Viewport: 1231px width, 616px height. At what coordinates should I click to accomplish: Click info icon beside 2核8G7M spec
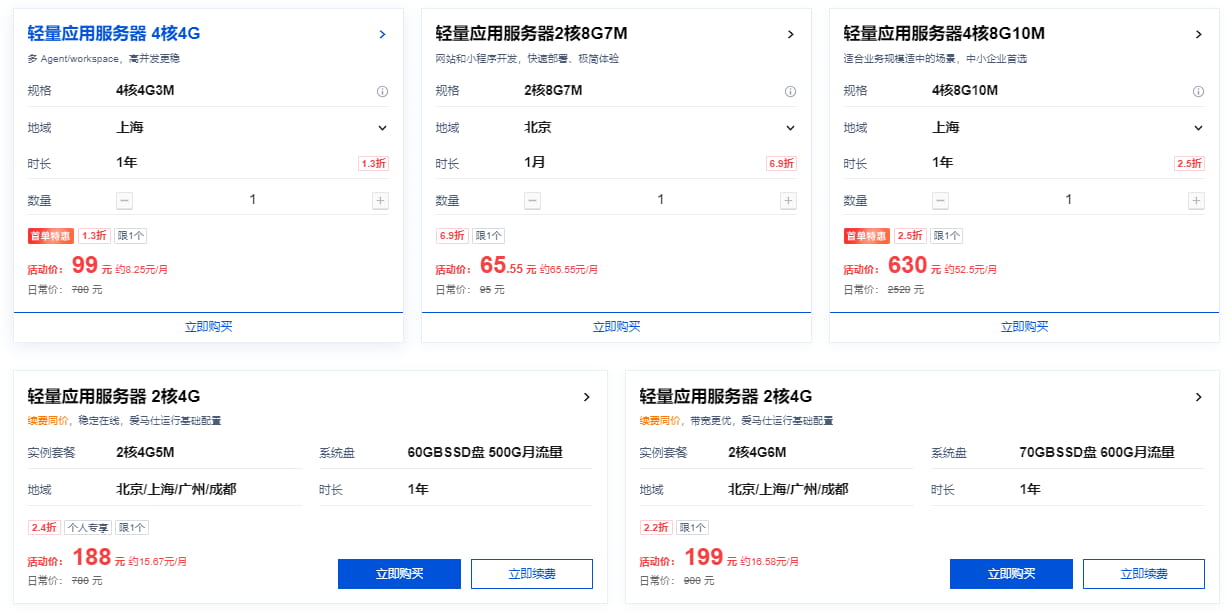pos(790,91)
